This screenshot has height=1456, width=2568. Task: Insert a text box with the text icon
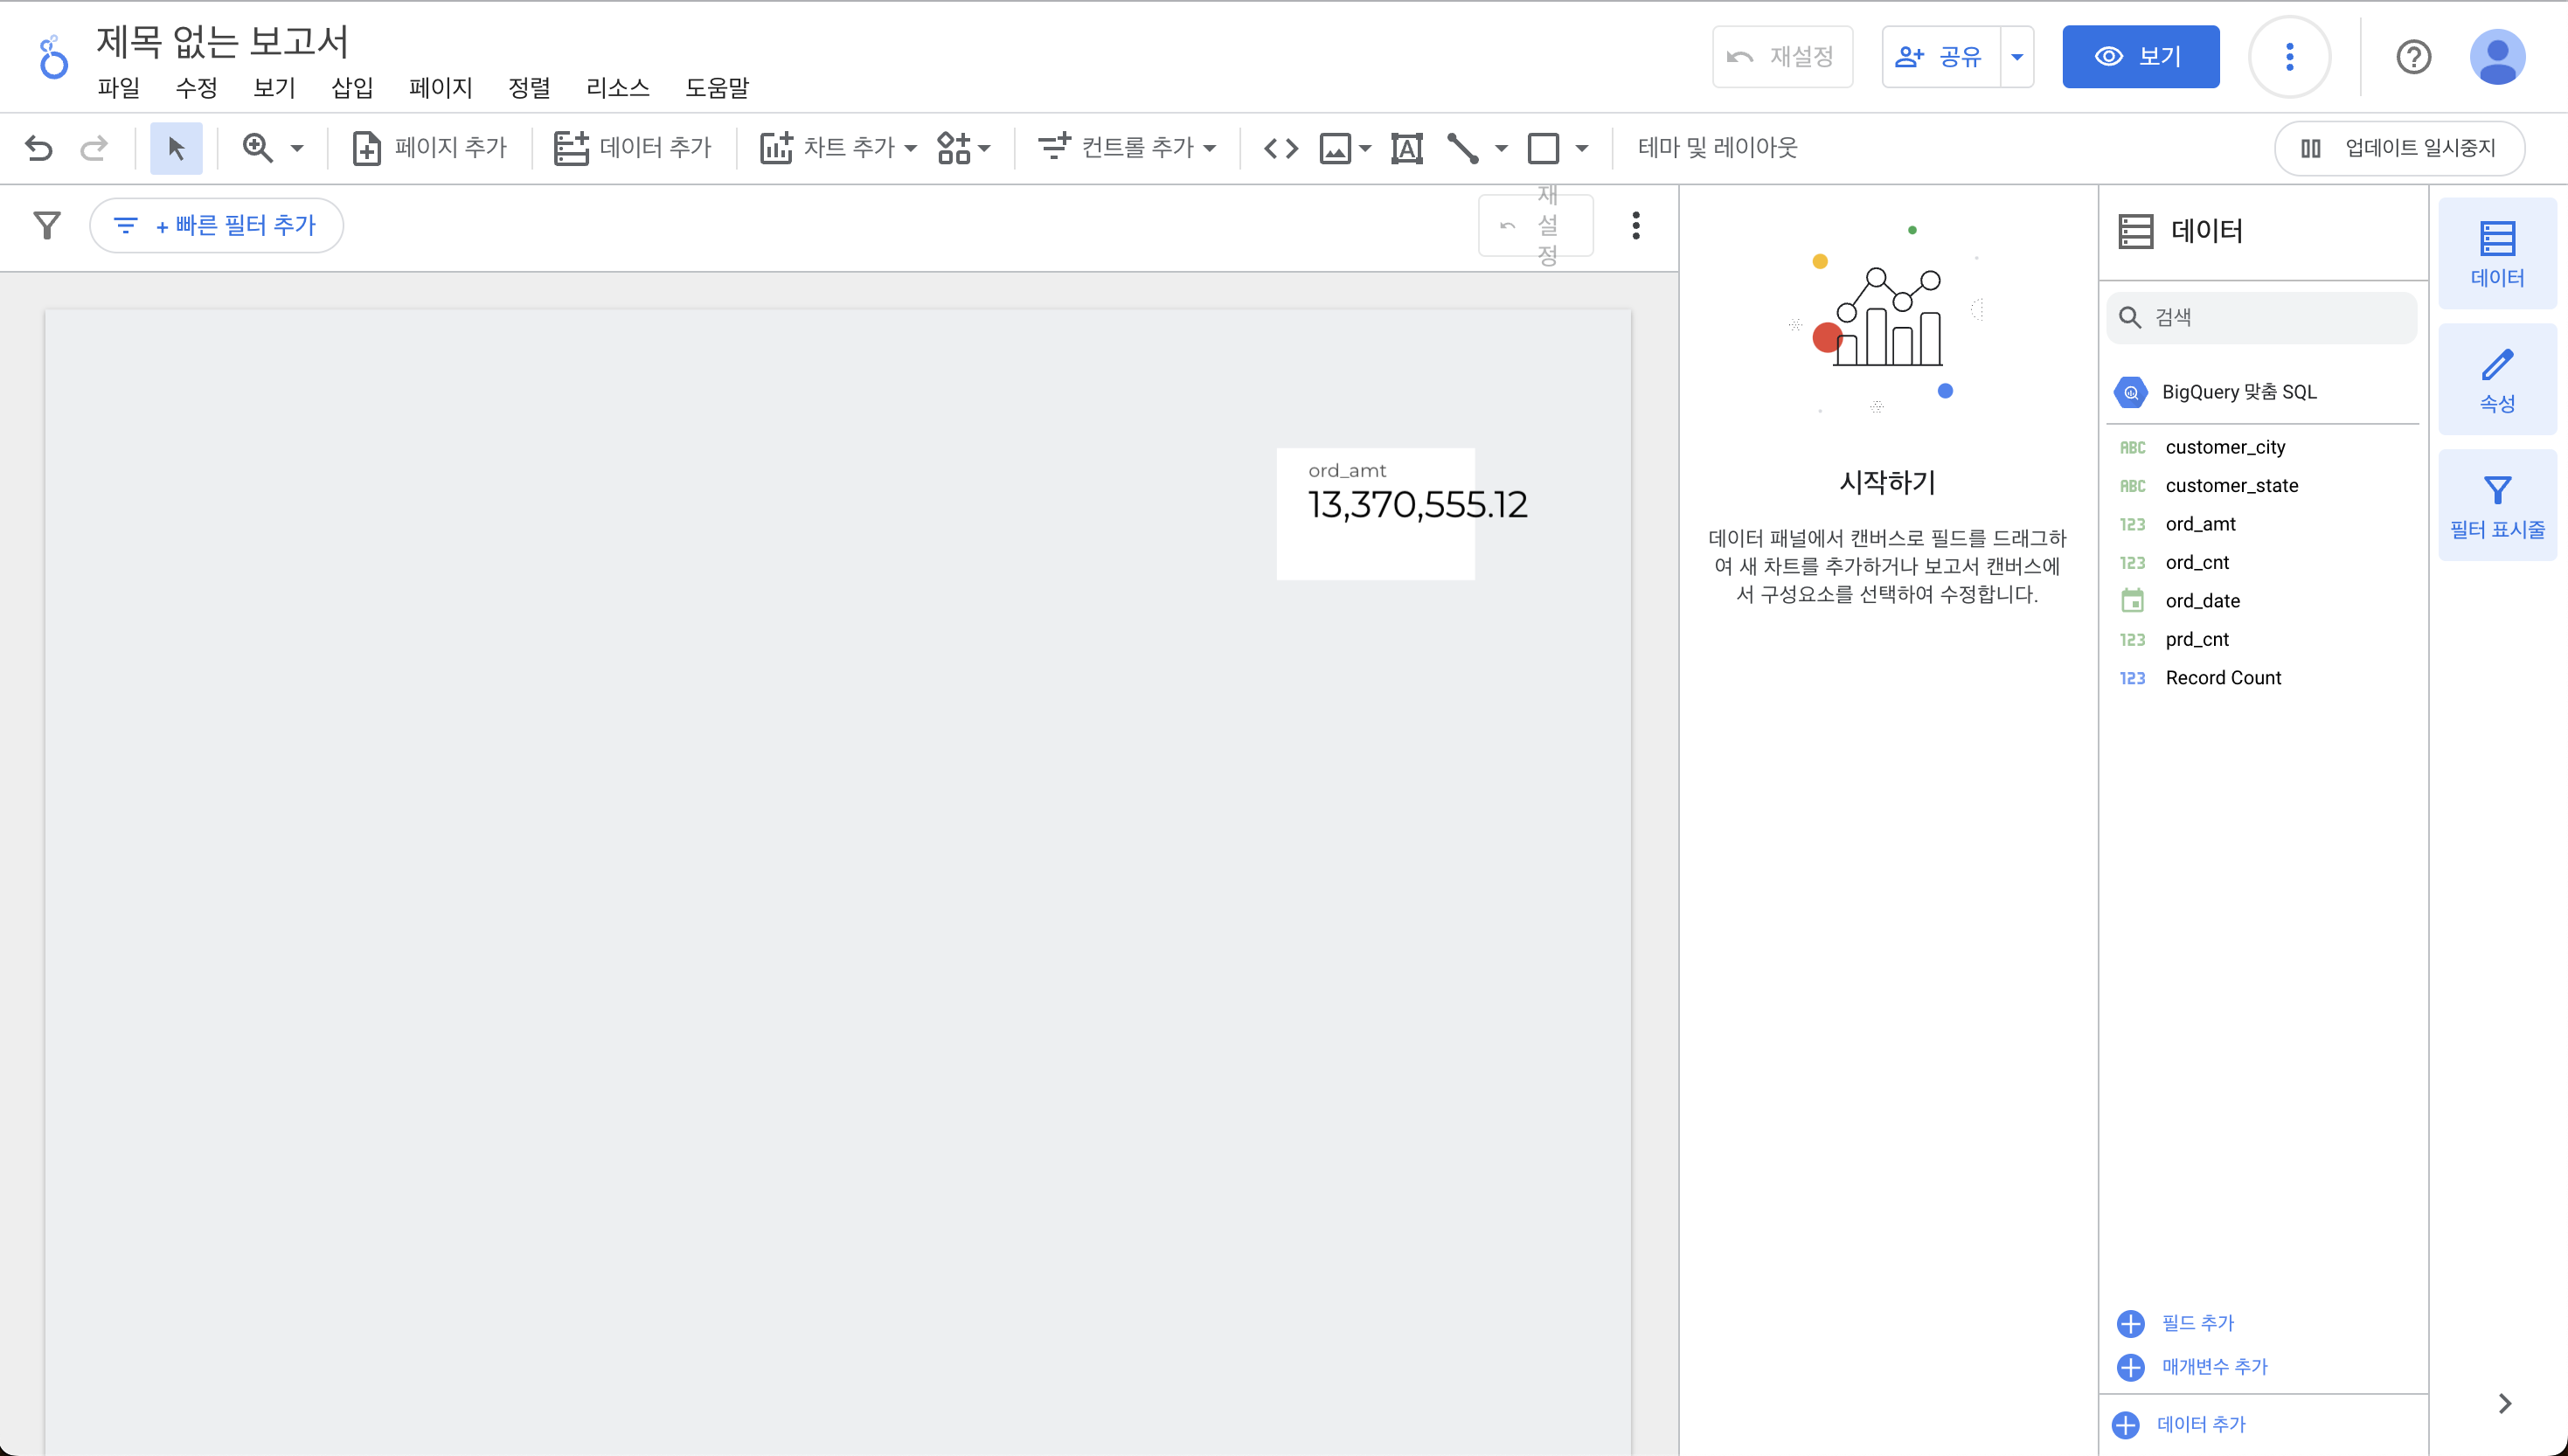[x=1406, y=148]
